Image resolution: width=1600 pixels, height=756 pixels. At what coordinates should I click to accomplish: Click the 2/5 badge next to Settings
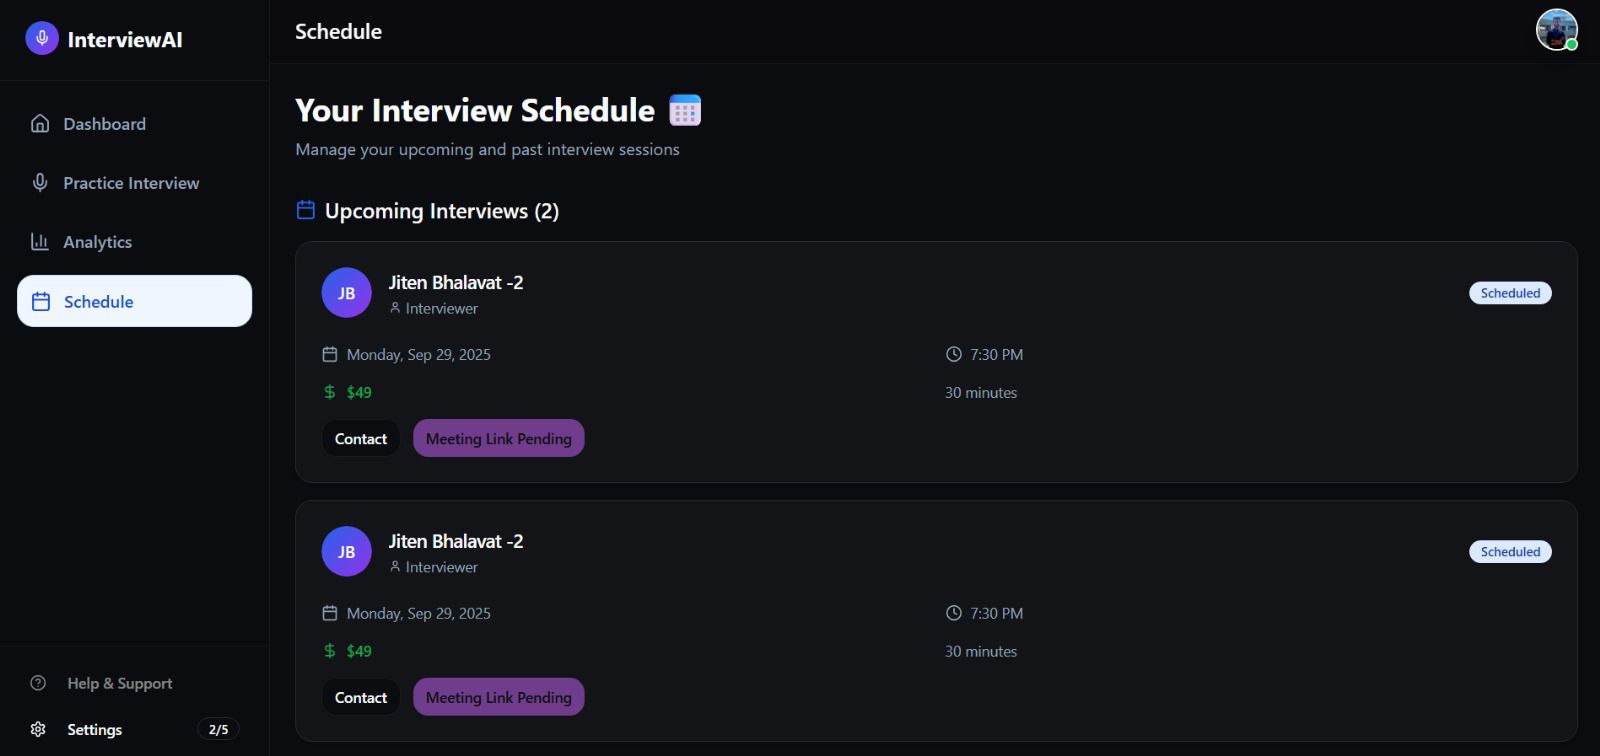(218, 729)
